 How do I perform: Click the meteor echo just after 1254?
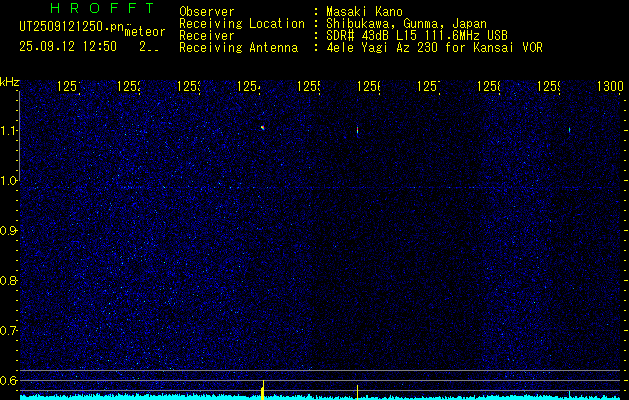click(x=262, y=128)
